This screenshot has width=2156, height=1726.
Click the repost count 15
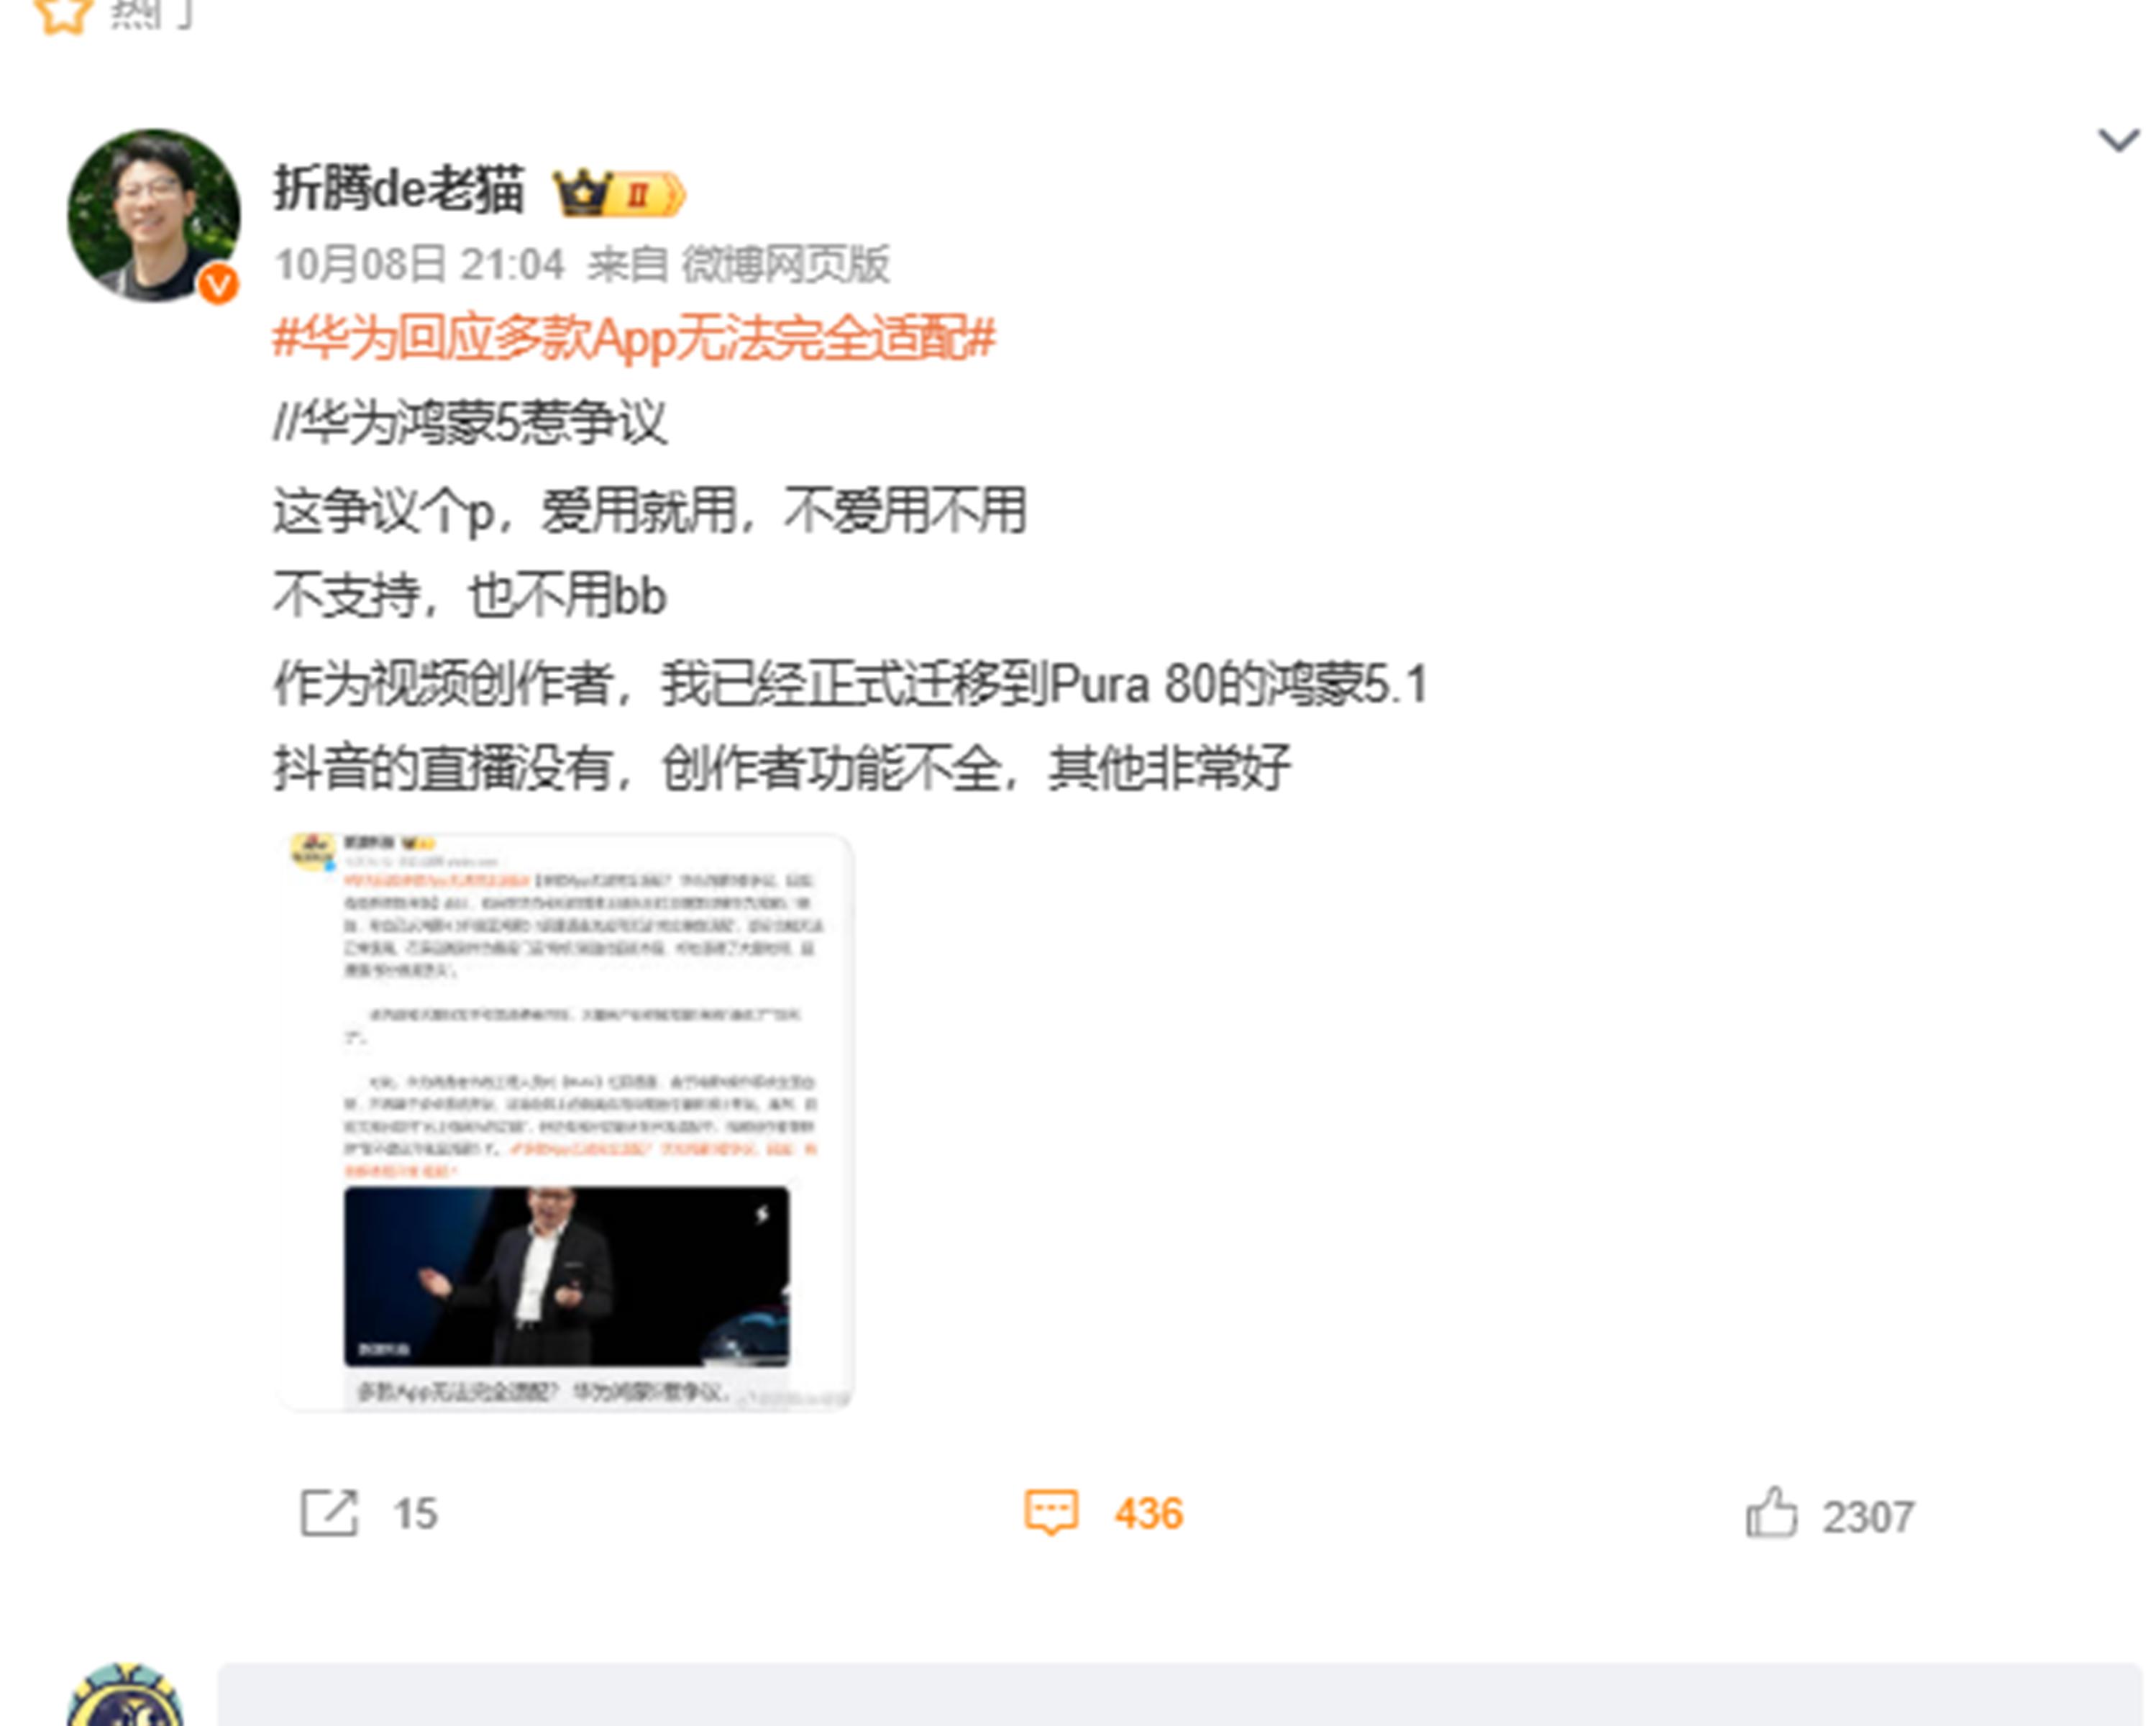(x=415, y=1514)
